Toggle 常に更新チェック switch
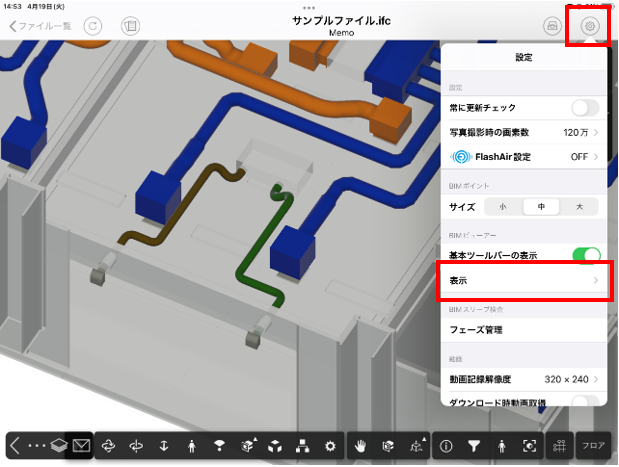This screenshot has height=467, width=619. pyautogui.click(x=585, y=107)
